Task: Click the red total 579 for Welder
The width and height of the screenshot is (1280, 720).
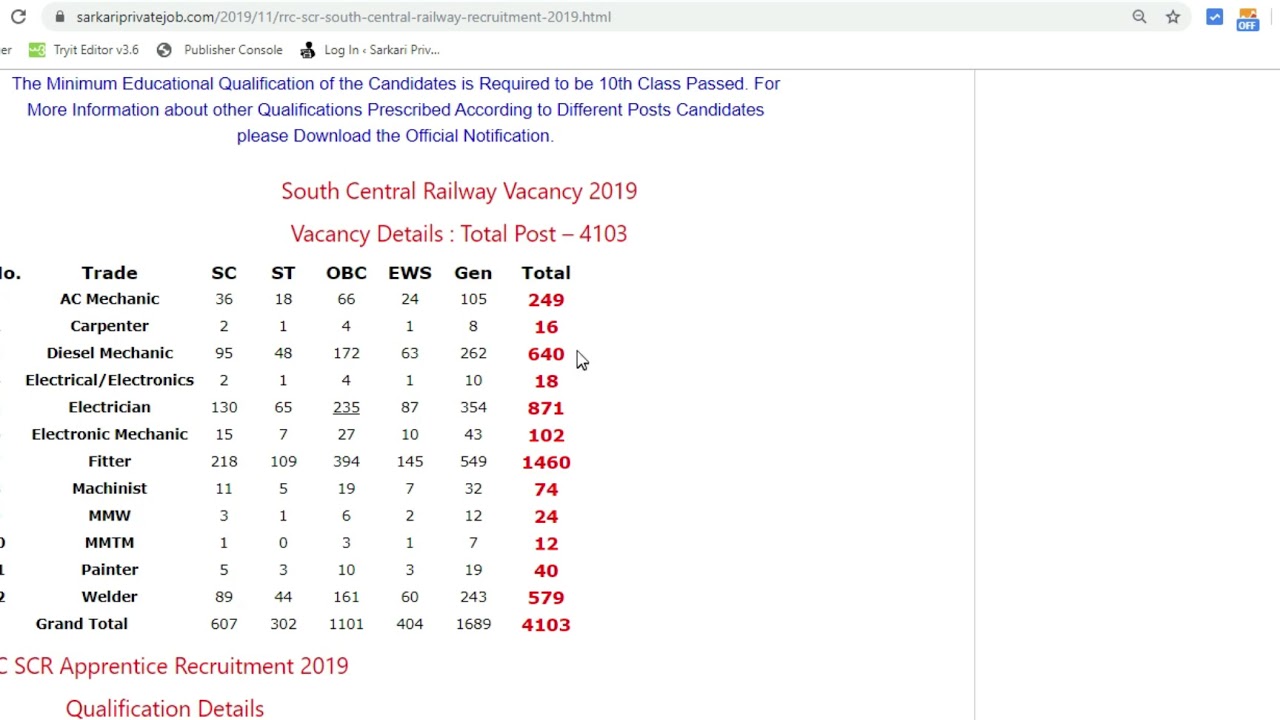Action: 546,597
